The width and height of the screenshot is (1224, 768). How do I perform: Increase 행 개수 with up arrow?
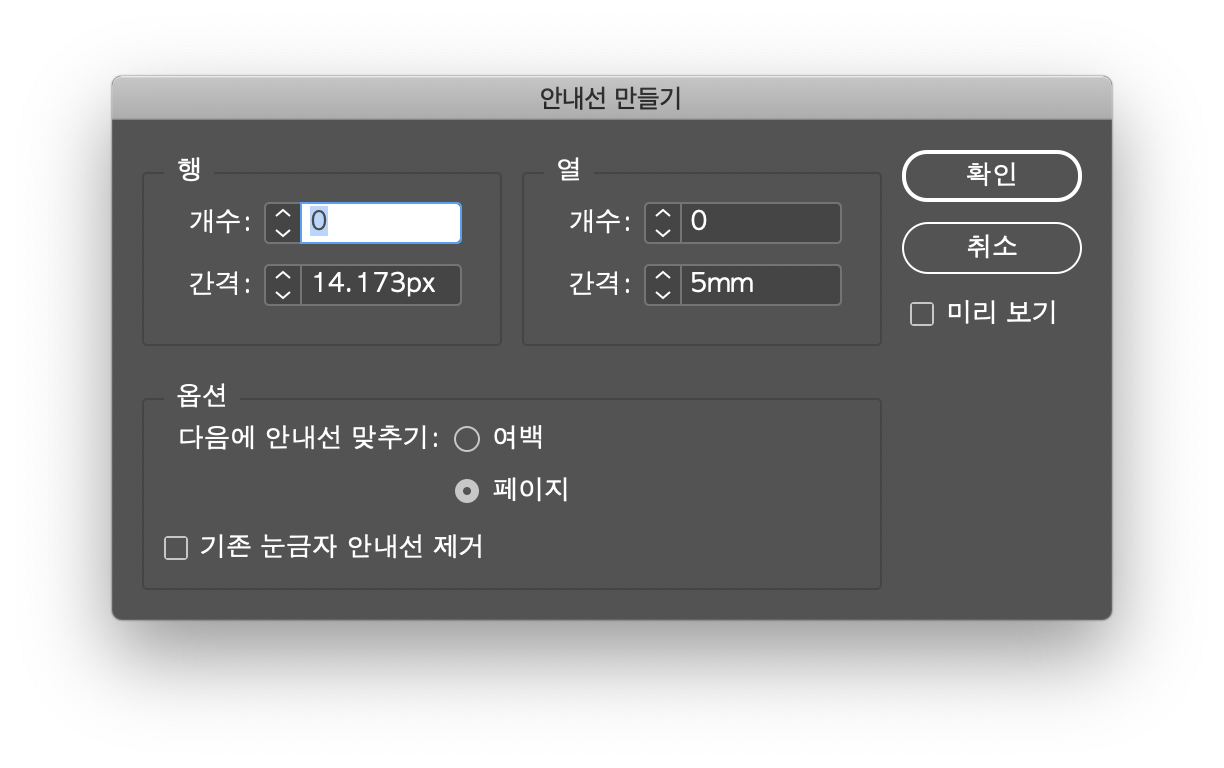click(283, 214)
